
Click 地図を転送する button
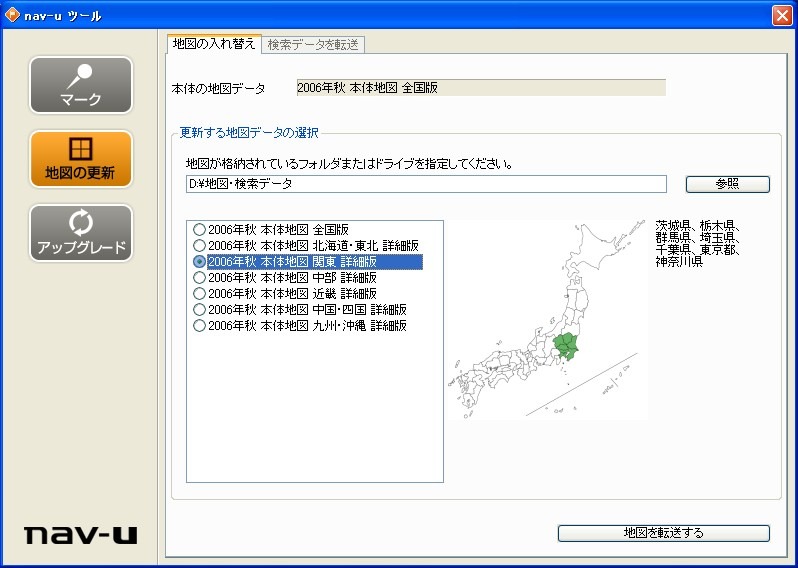click(x=664, y=533)
